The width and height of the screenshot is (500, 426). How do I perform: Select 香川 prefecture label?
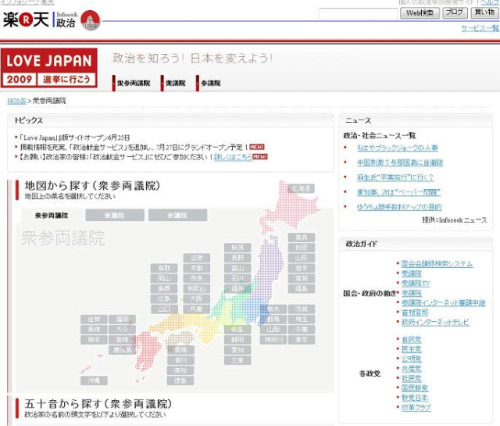click(x=180, y=360)
